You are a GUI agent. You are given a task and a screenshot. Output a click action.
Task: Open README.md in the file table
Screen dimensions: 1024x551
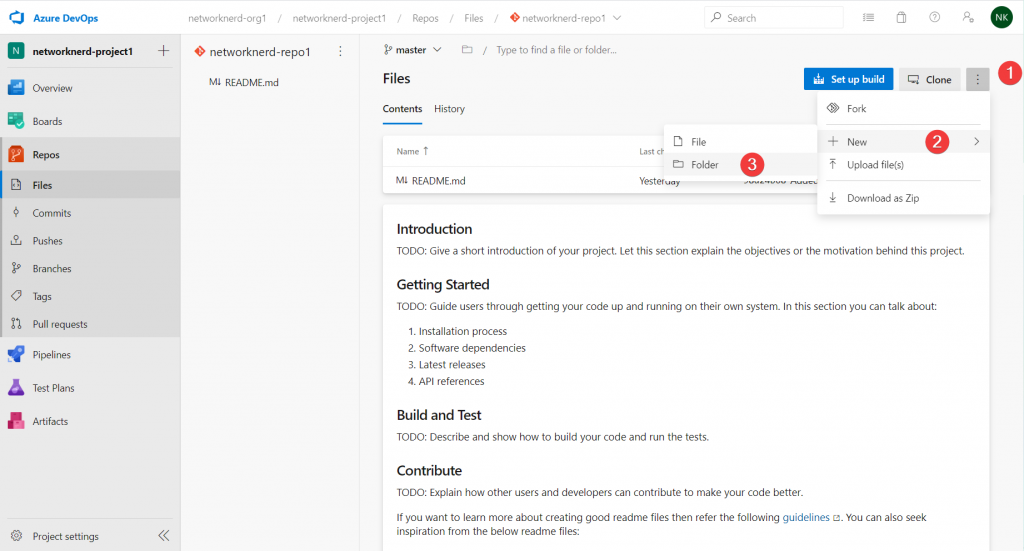pos(430,181)
